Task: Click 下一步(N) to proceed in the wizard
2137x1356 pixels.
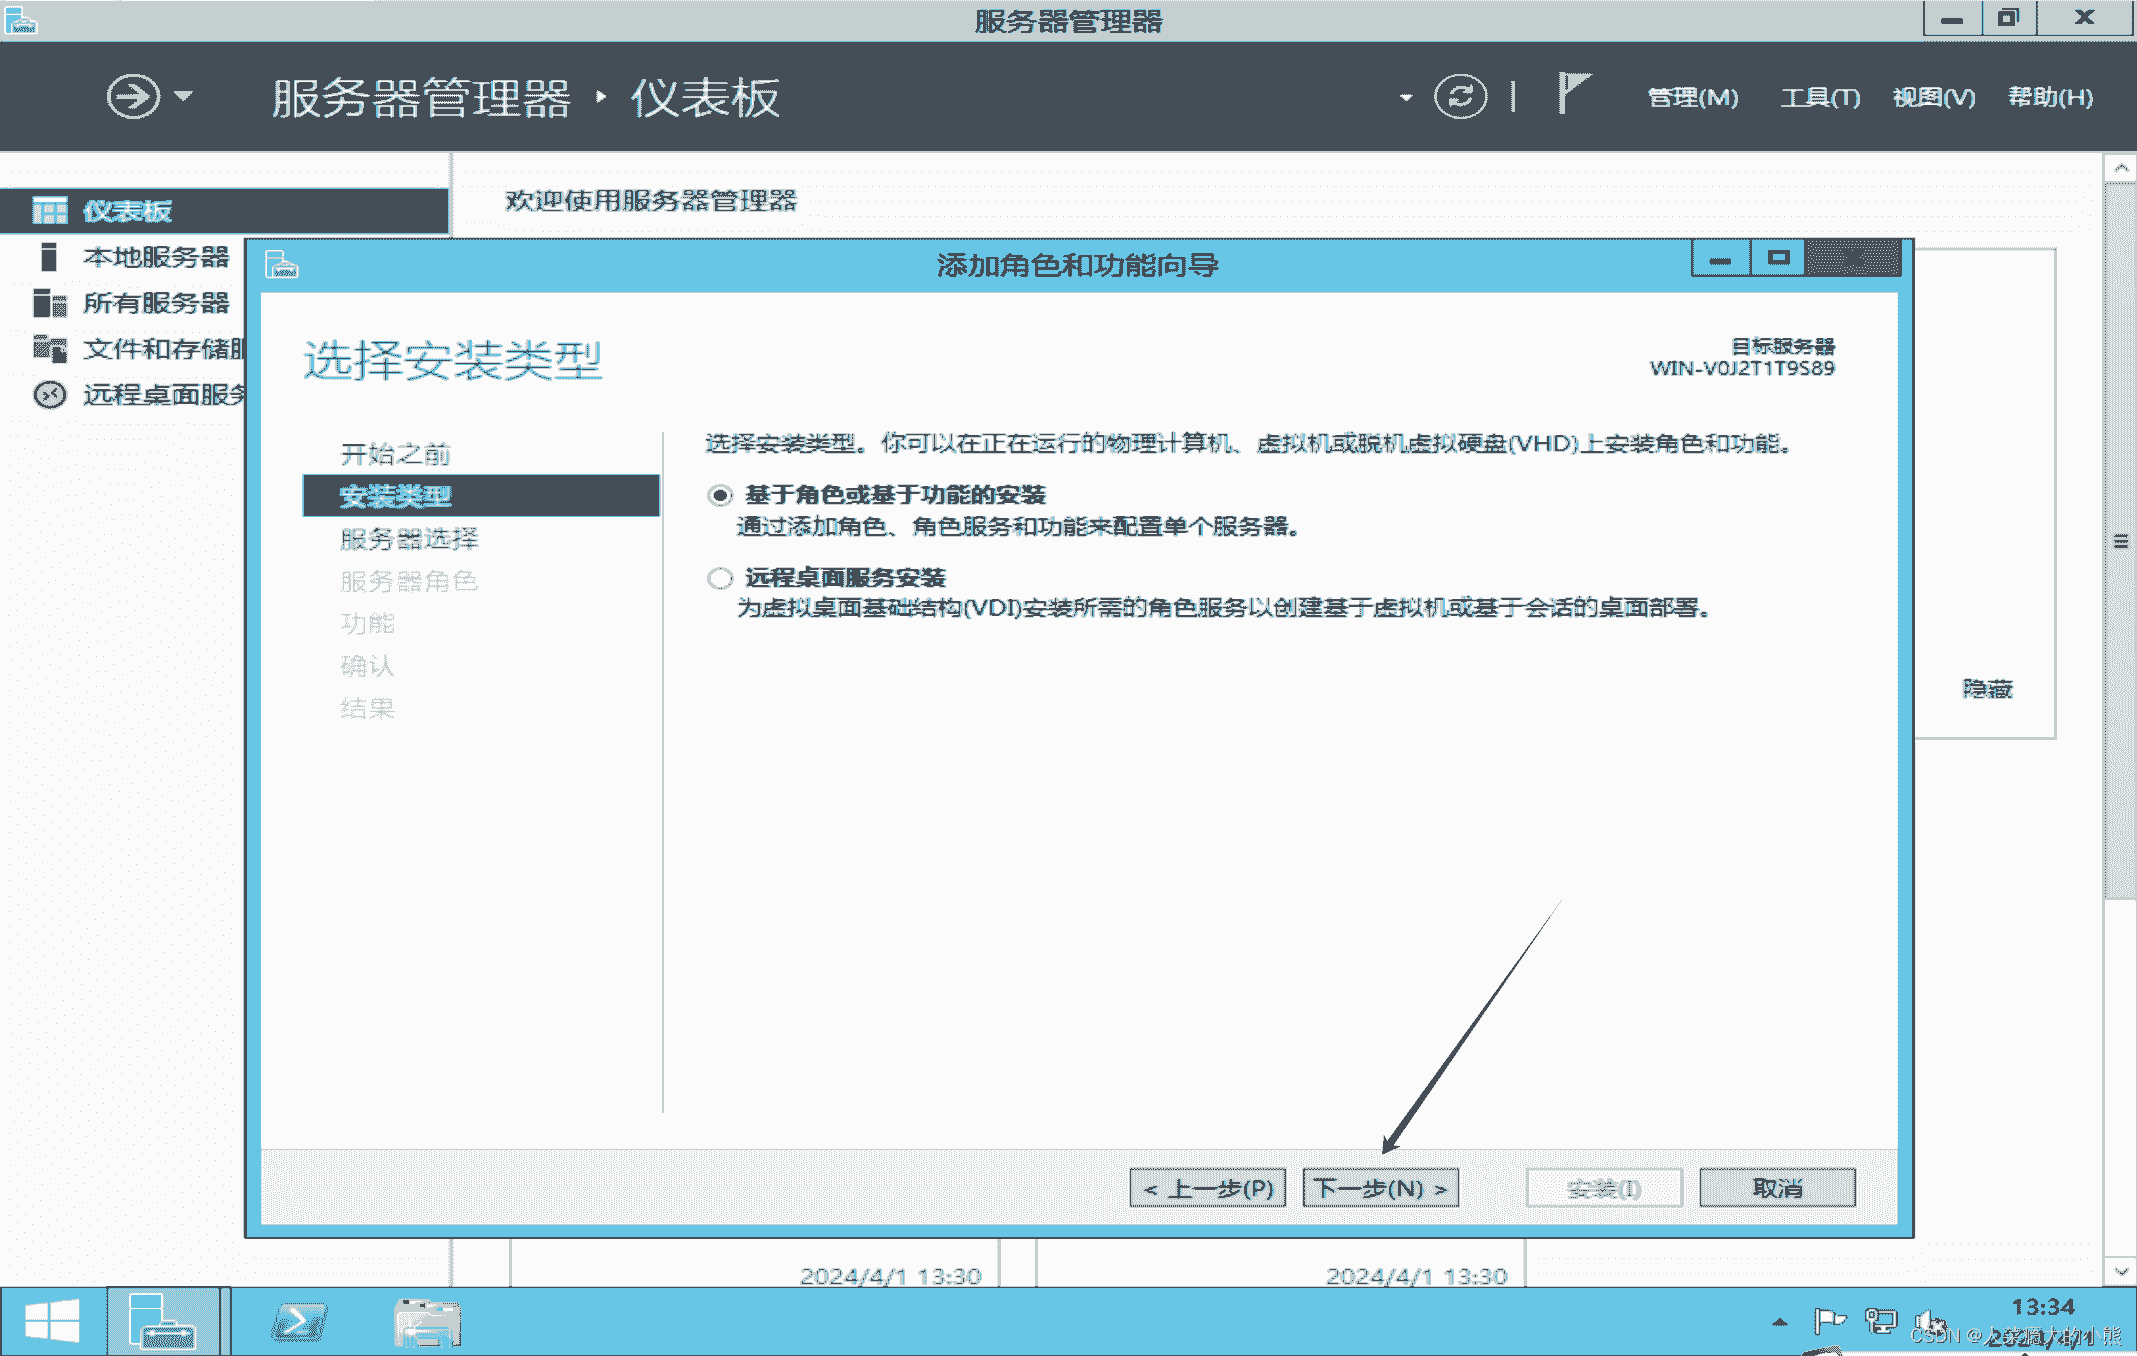Action: click(x=1380, y=1188)
